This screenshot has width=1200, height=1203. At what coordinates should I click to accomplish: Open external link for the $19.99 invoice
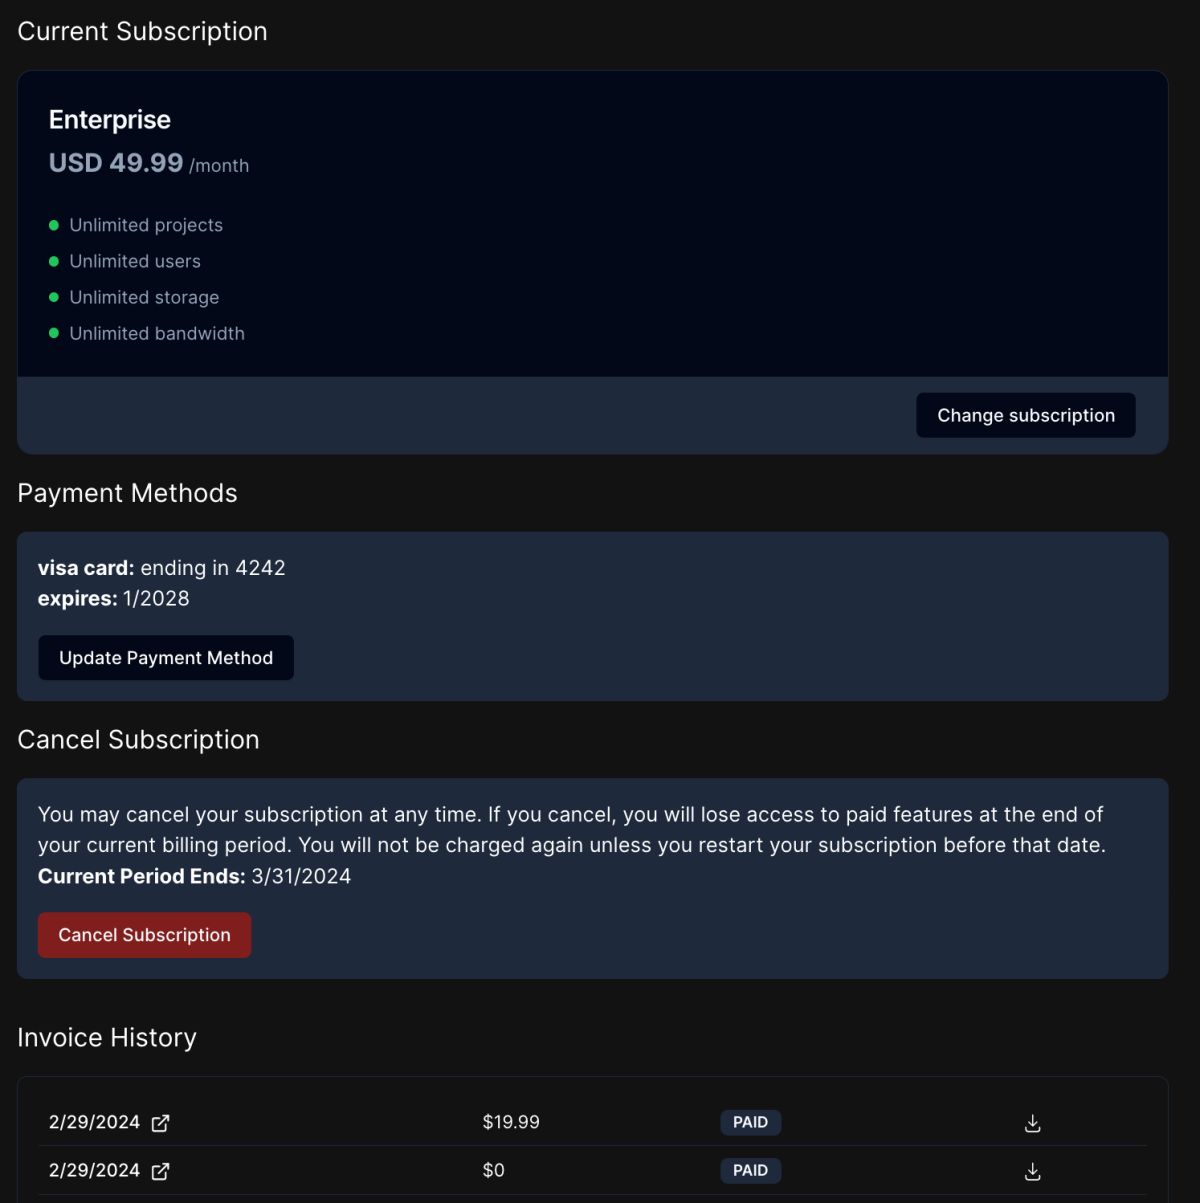click(160, 1123)
